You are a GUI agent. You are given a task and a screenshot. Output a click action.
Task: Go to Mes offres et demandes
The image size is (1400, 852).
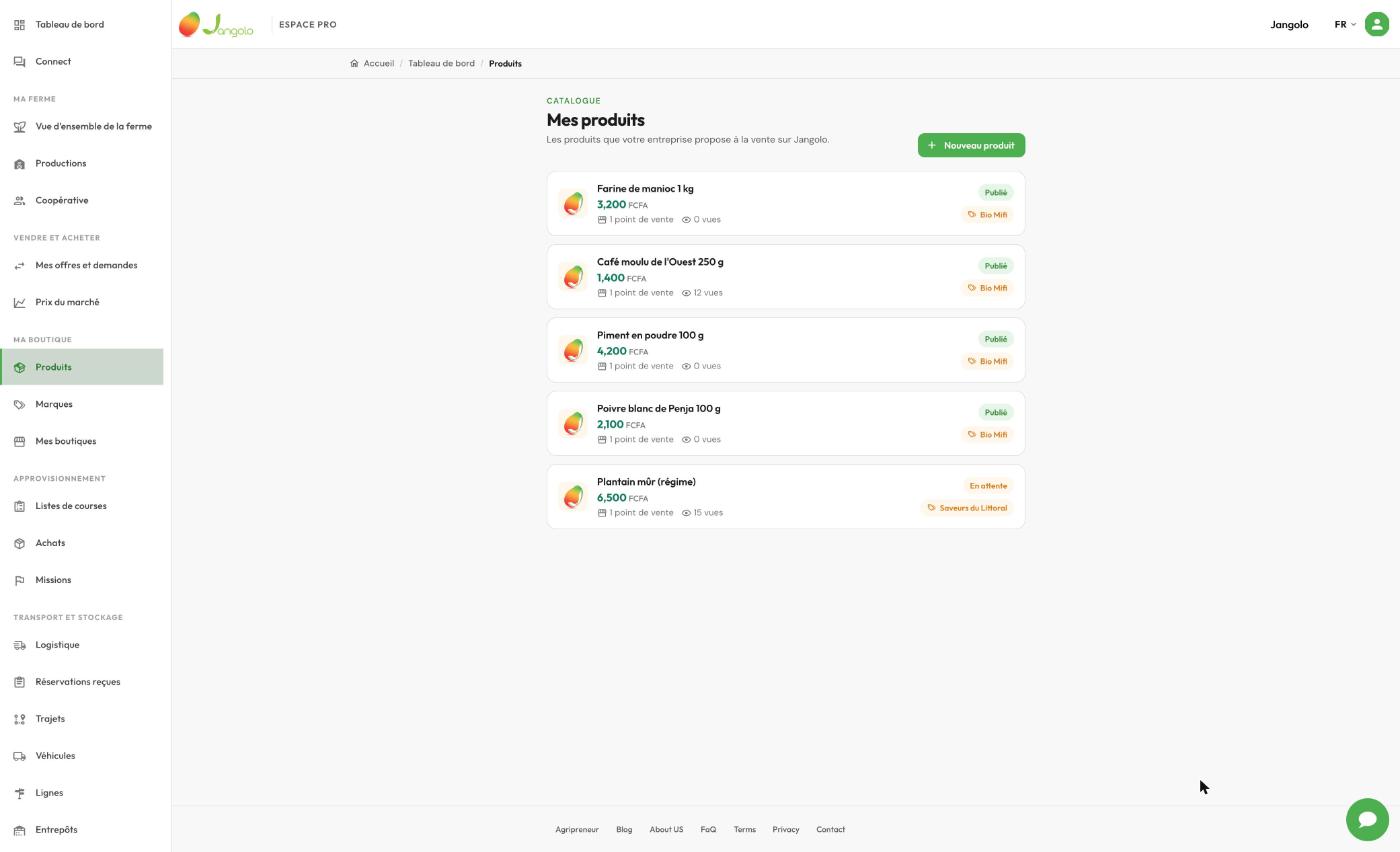82,266
